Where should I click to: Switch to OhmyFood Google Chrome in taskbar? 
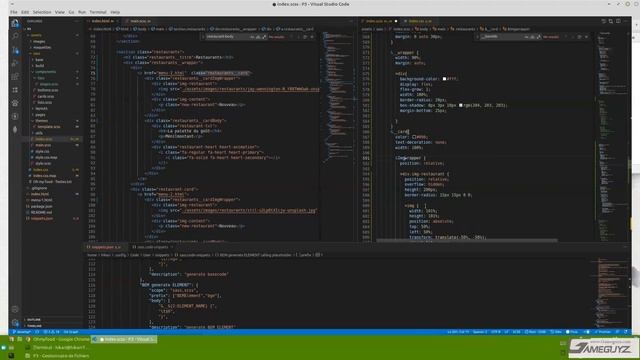58,339
